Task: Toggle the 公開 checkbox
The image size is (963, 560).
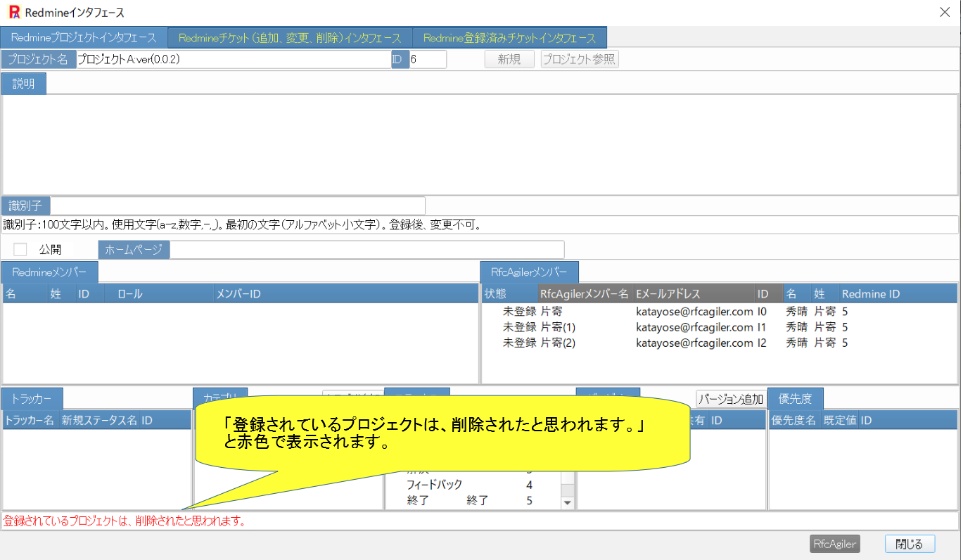Action: coord(20,249)
